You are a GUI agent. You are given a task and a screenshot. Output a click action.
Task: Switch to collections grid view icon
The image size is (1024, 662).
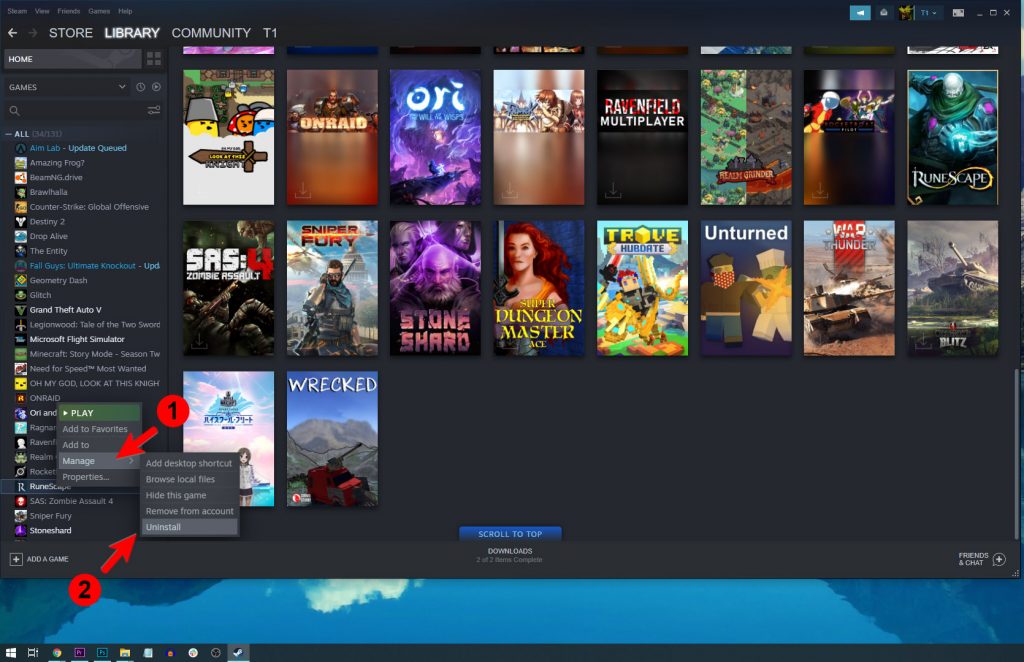pyautogui.click(x=153, y=59)
